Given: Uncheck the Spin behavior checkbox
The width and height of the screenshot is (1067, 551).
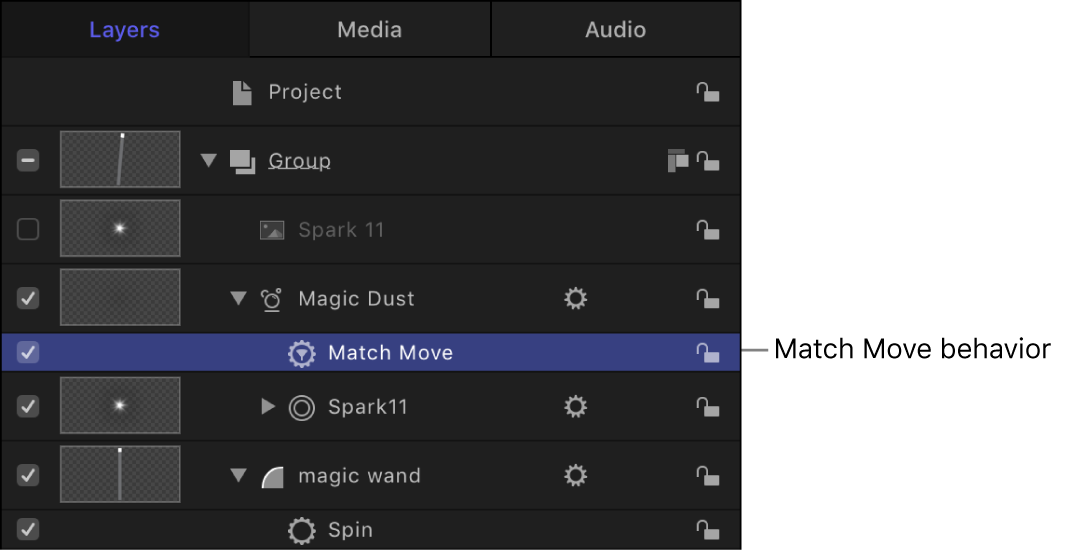Looking at the screenshot, I should pyautogui.click(x=28, y=529).
